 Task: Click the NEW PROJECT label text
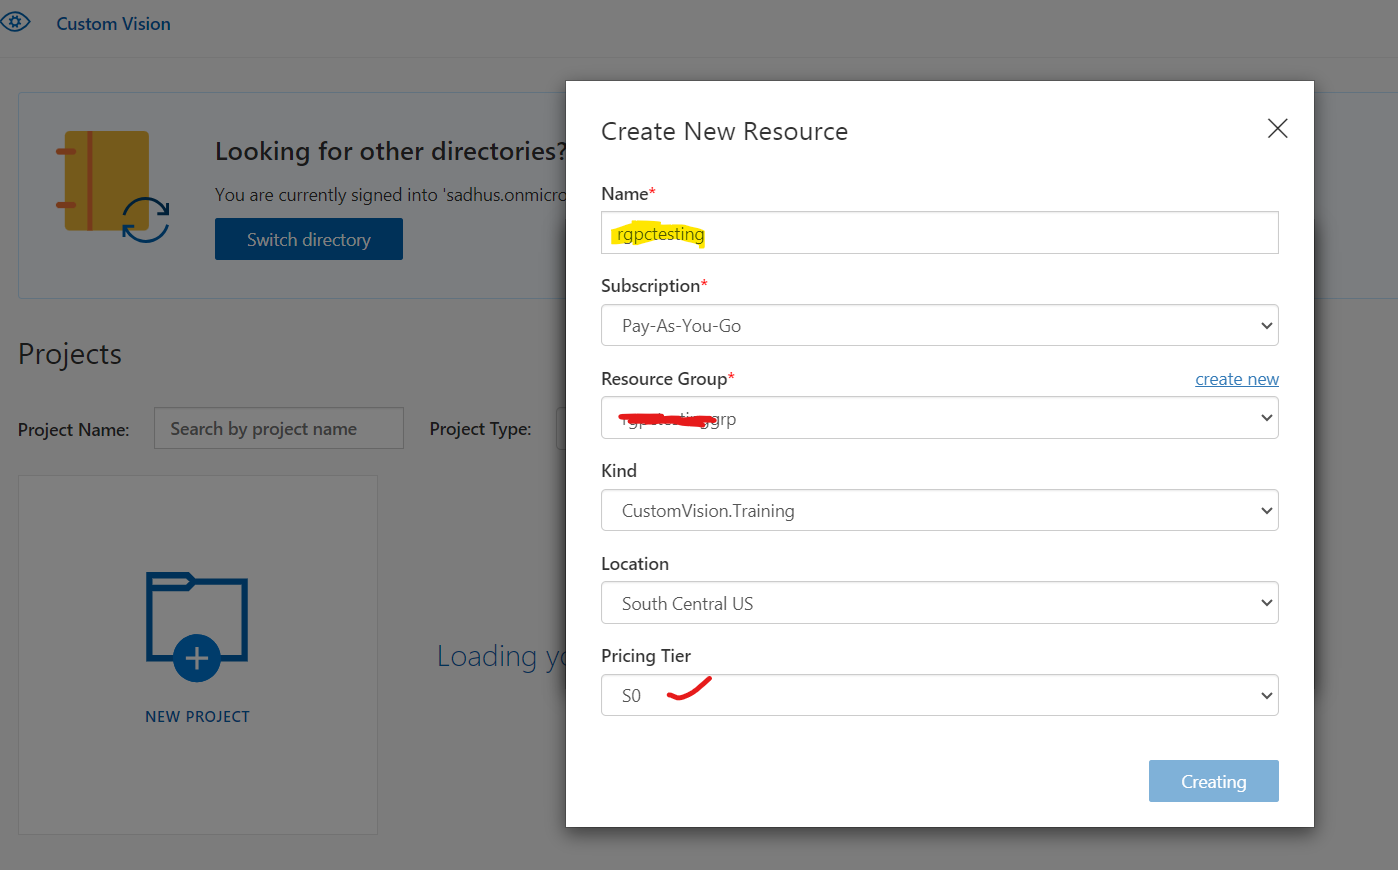[x=197, y=717]
